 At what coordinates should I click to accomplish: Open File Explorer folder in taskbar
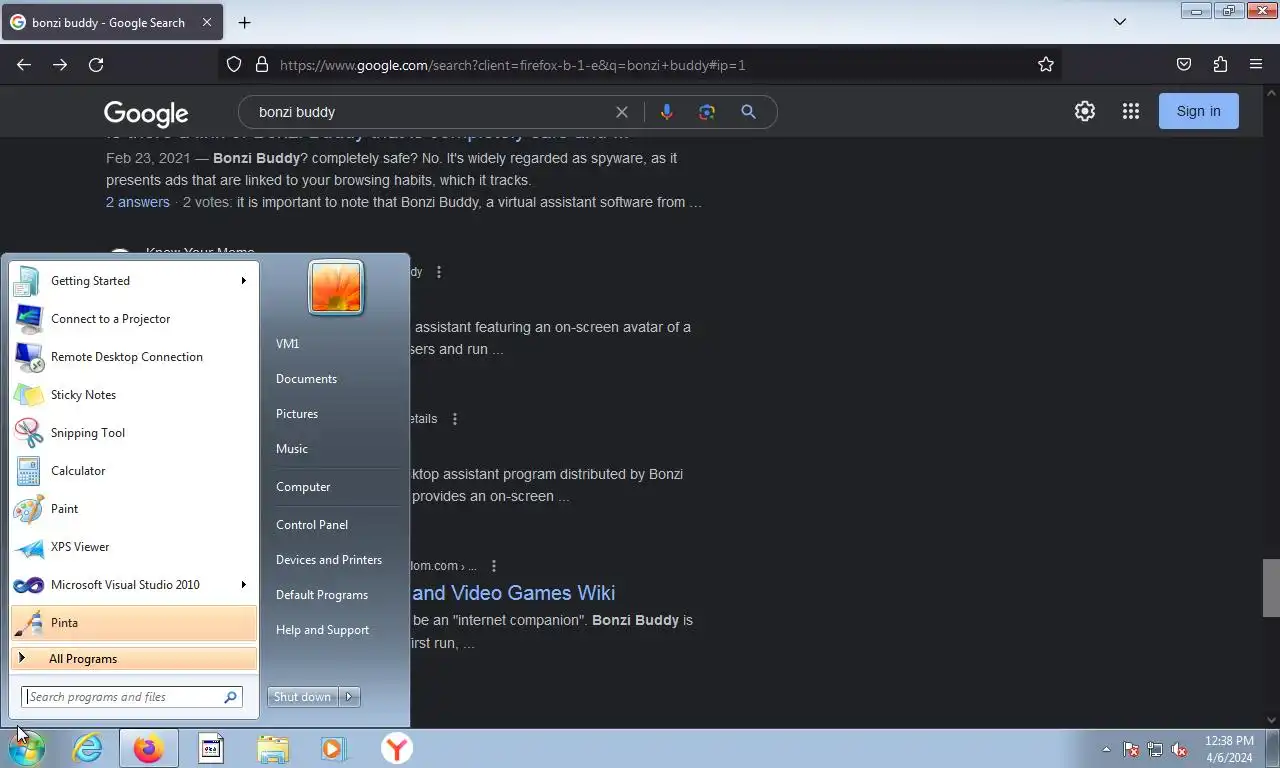coord(272,748)
